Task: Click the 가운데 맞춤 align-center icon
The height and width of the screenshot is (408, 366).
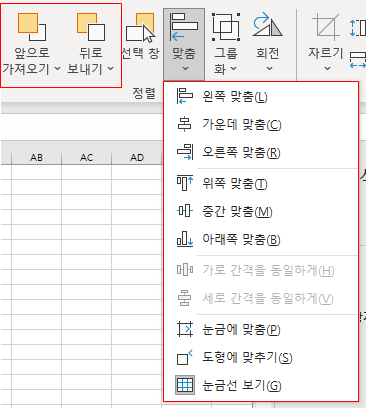Action: (x=185, y=124)
